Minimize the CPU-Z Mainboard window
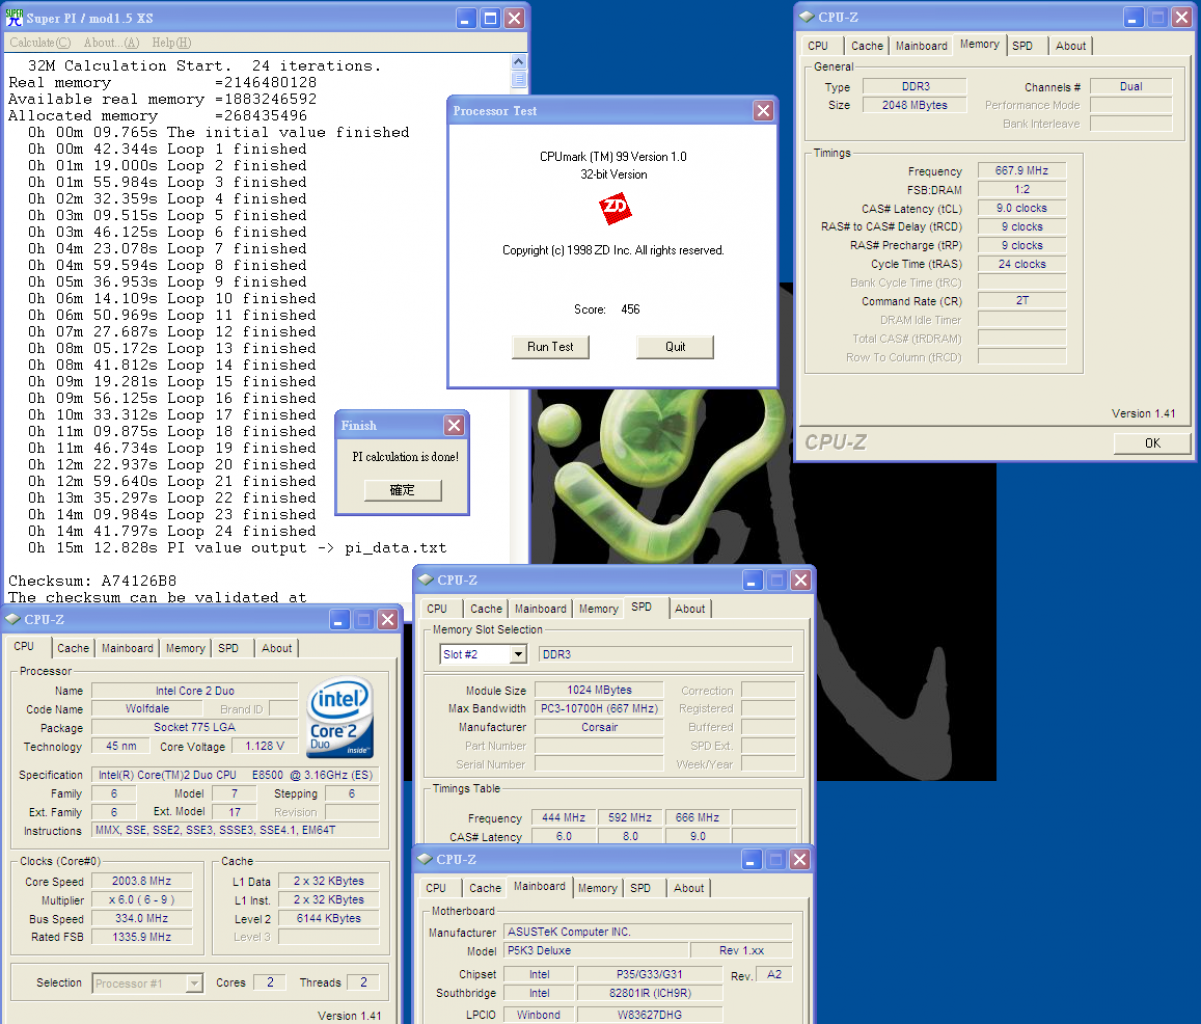 [753, 860]
